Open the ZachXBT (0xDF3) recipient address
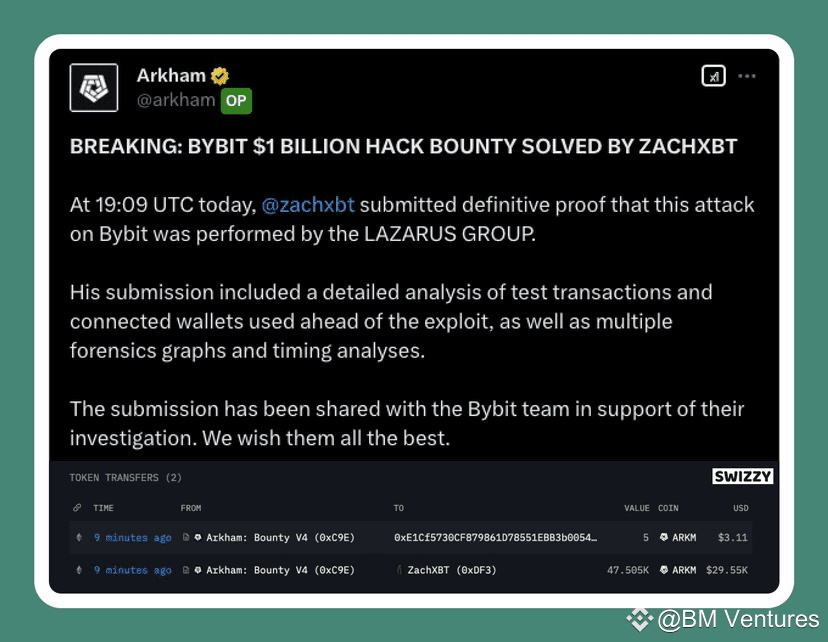828x642 pixels. (451, 570)
